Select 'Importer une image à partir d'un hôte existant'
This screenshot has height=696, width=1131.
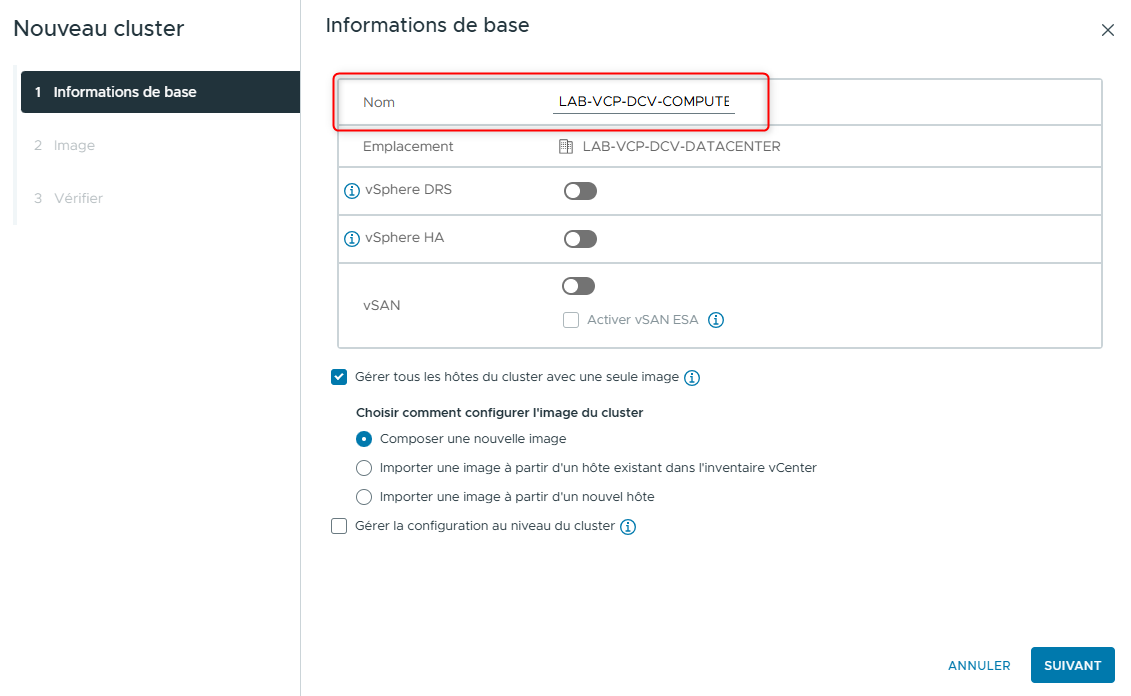pyautogui.click(x=363, y=467)
